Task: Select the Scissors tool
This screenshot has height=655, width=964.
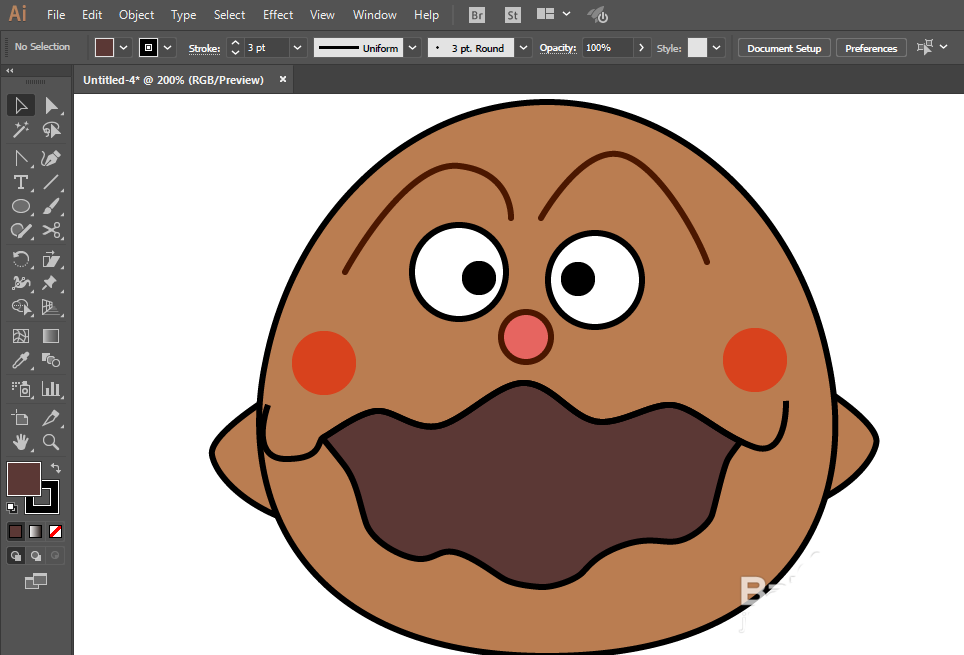Action: tap(51, 232)
